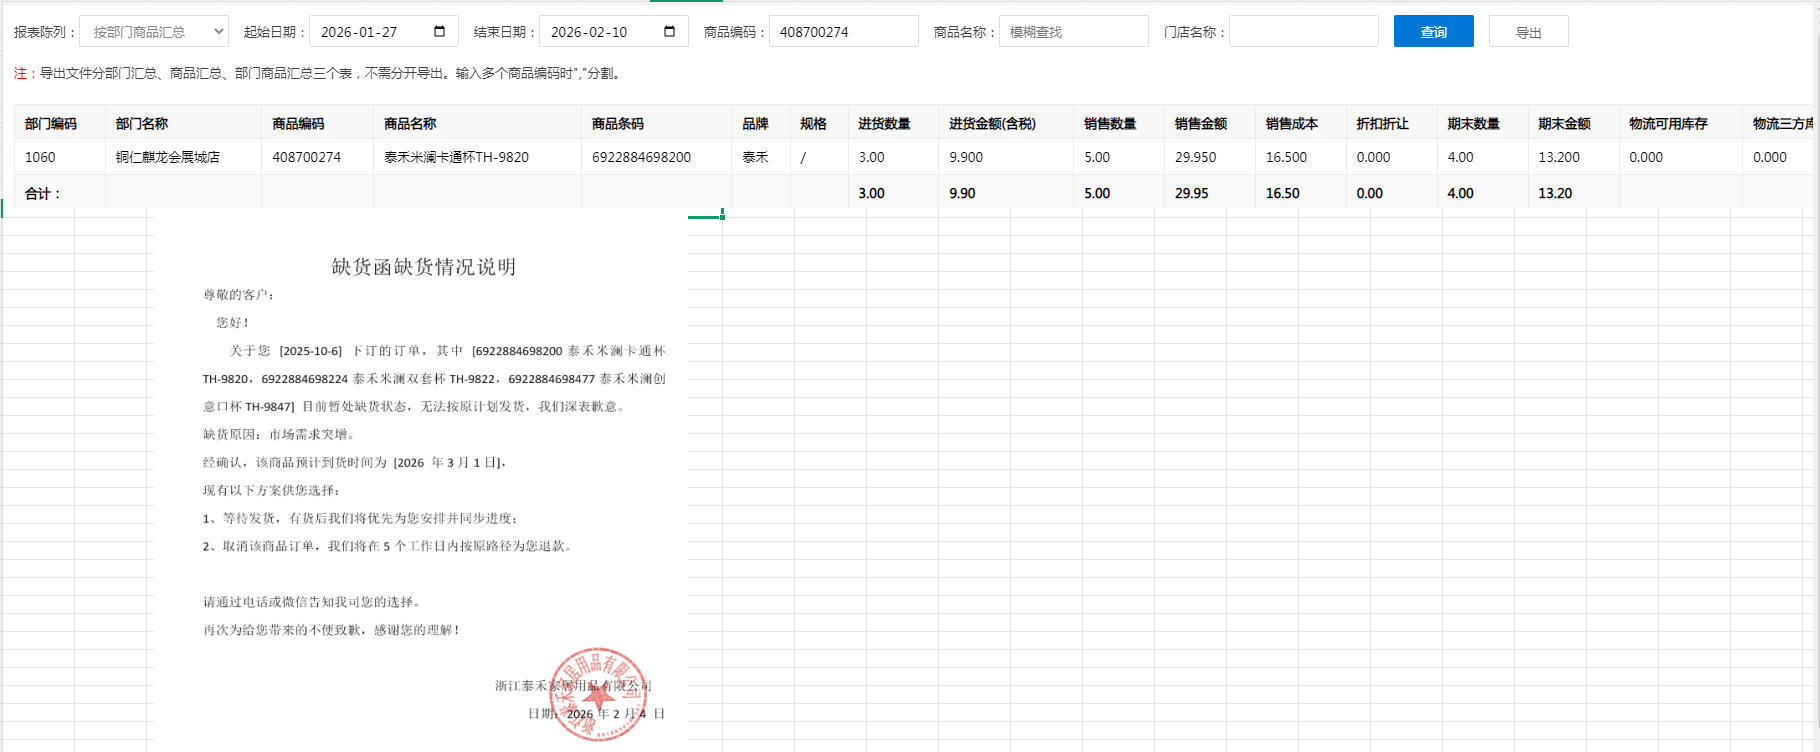Click the 商品条码 column header
This screenshot has height=752, width=1820.
618,124
